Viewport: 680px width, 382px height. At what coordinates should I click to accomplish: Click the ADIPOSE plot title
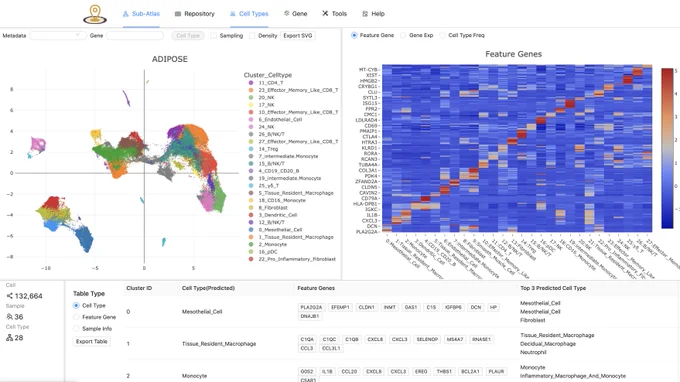pos(170,59)
